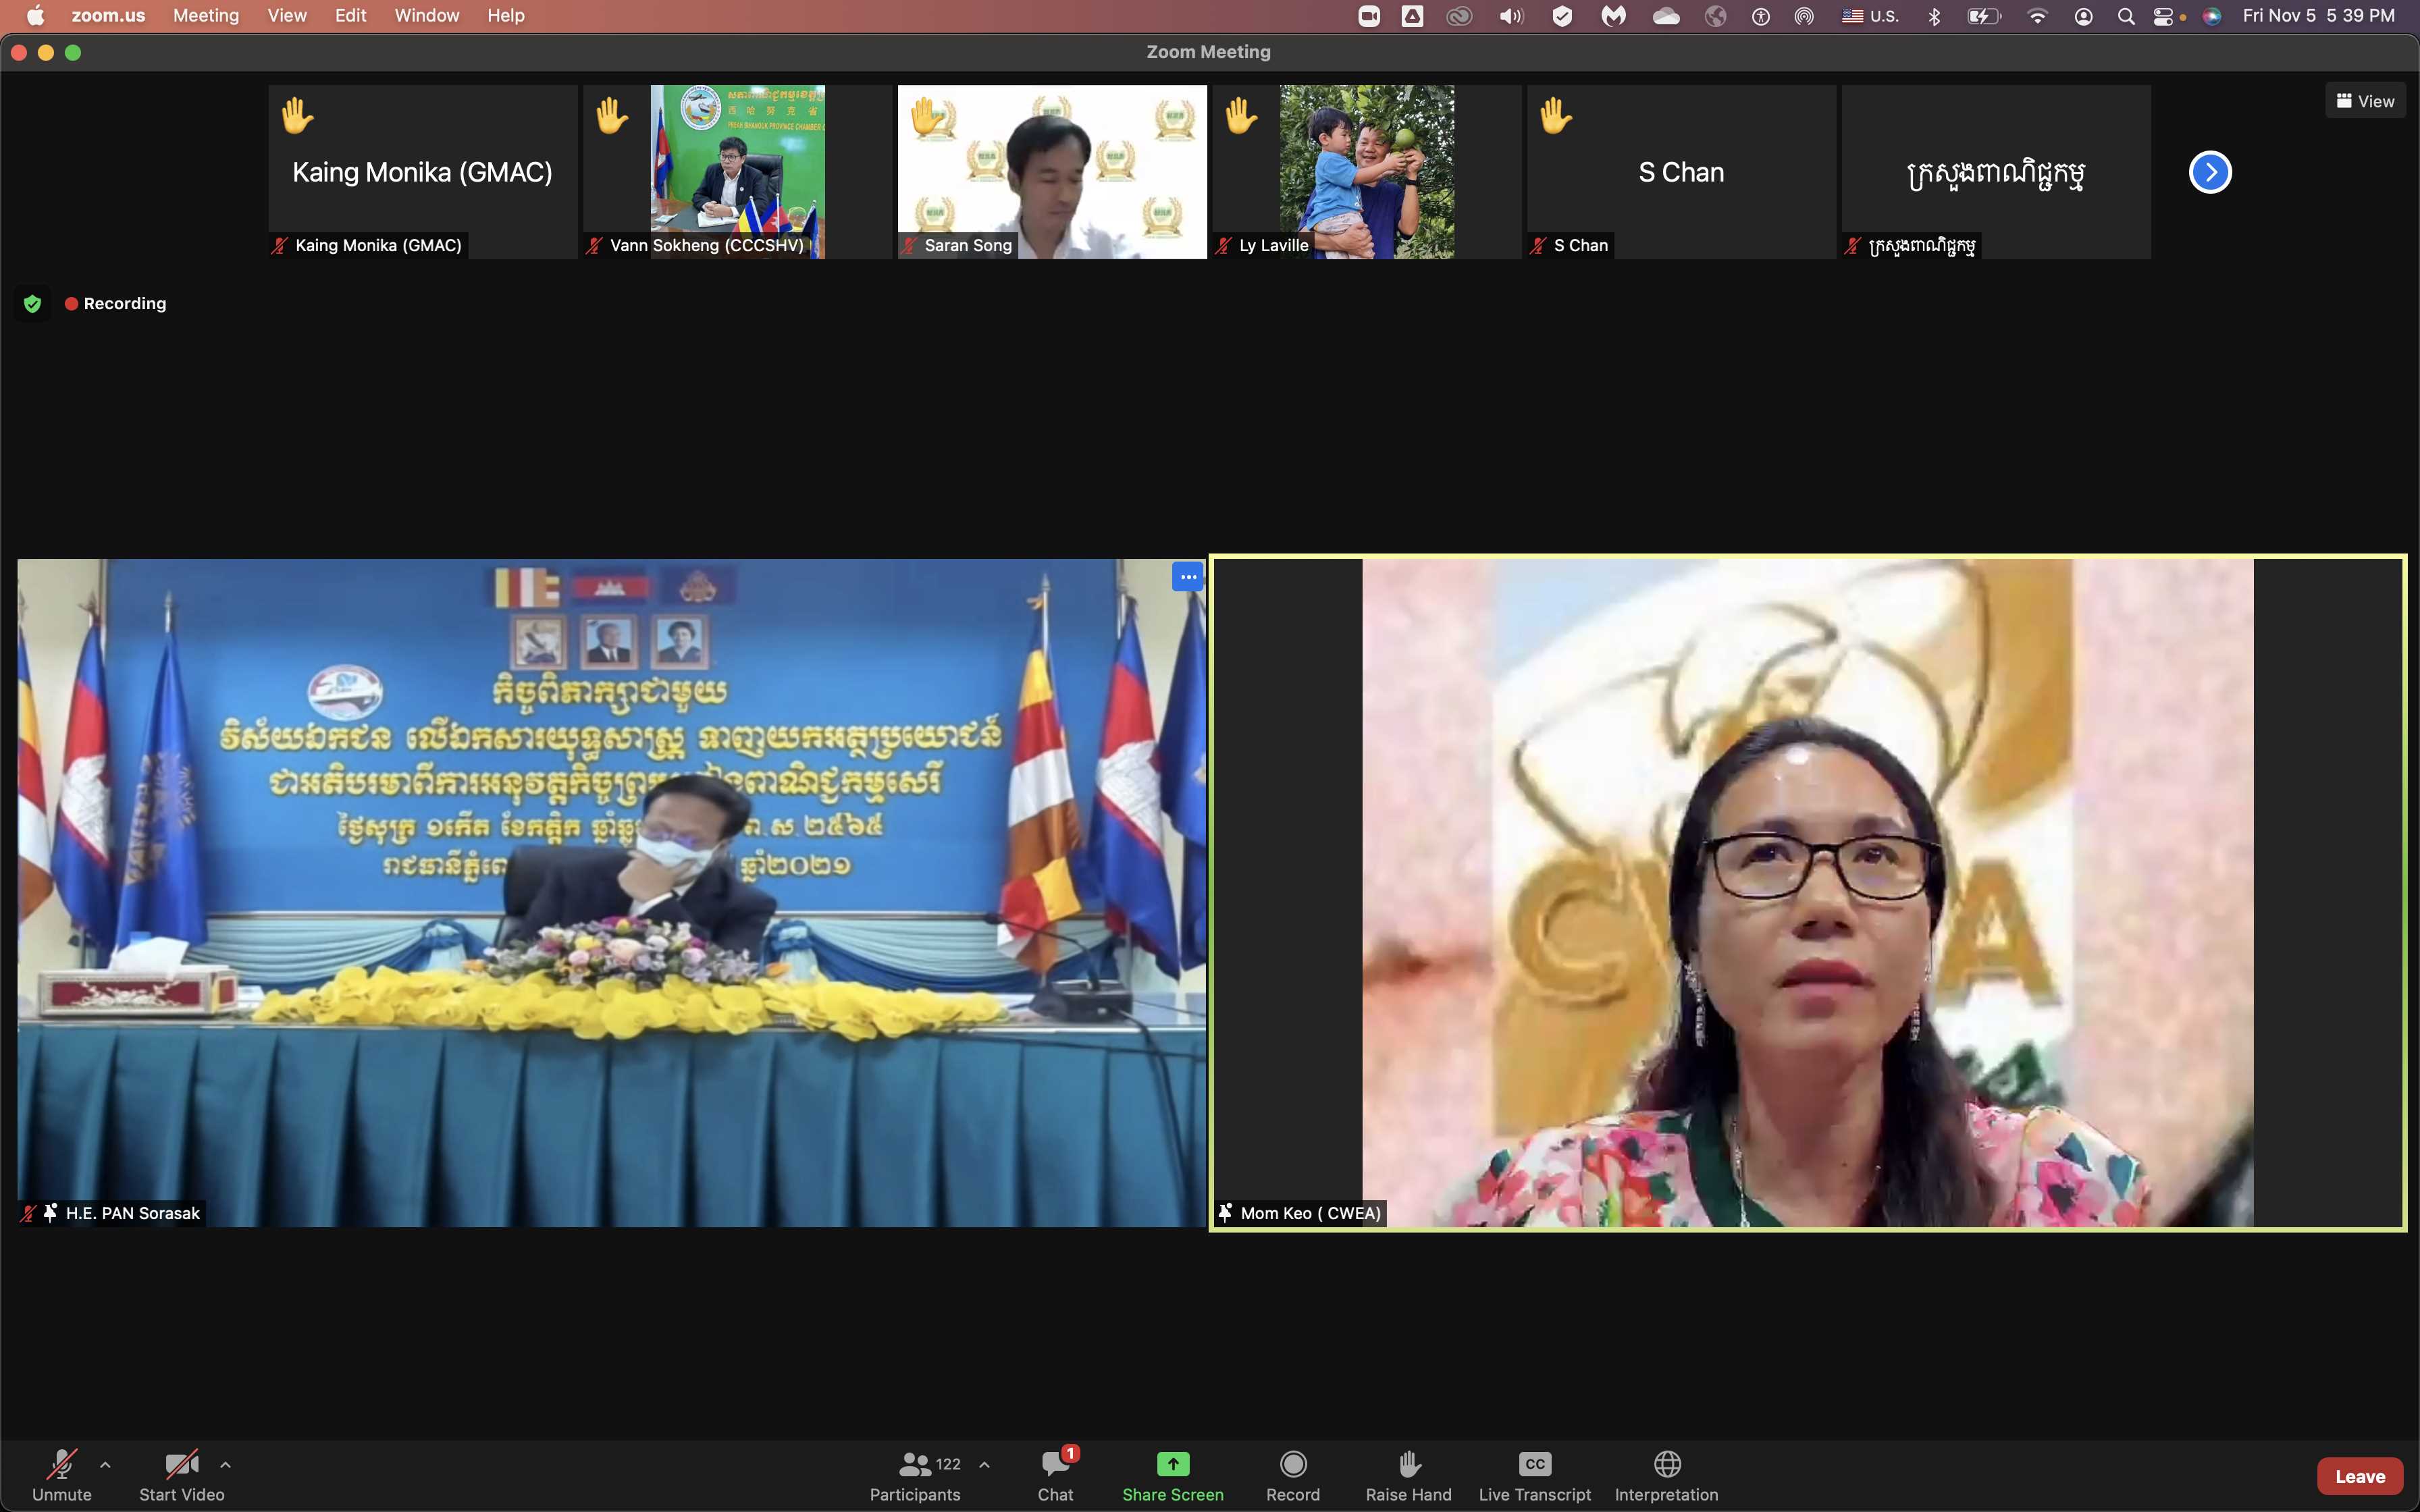Open the Window menu
The width and height of the screenshot is (2420, 1512).
coord(427,15)
